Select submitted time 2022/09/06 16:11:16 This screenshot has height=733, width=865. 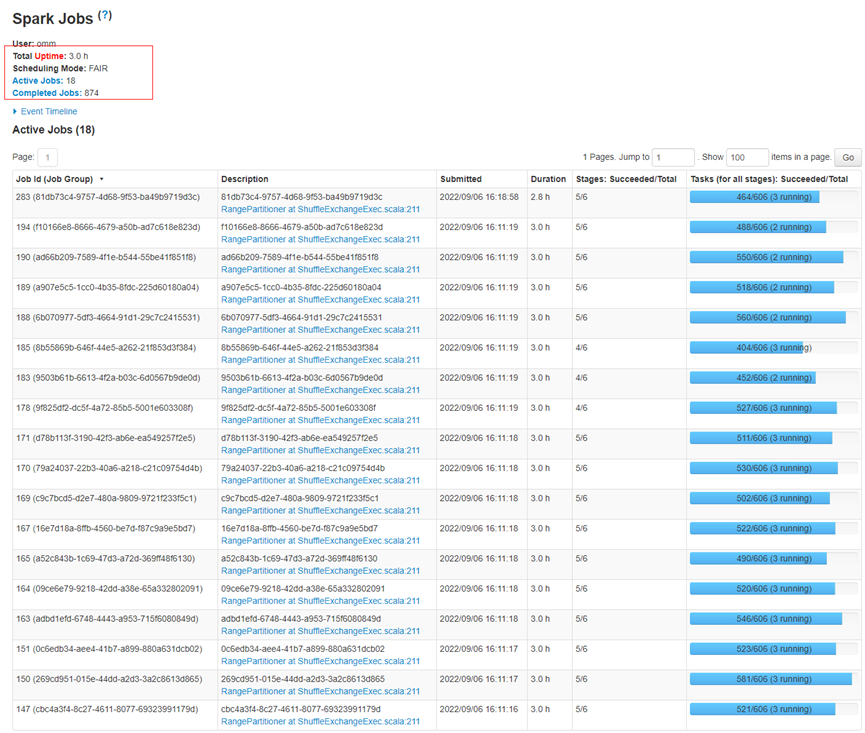click(x=479, y=709)
